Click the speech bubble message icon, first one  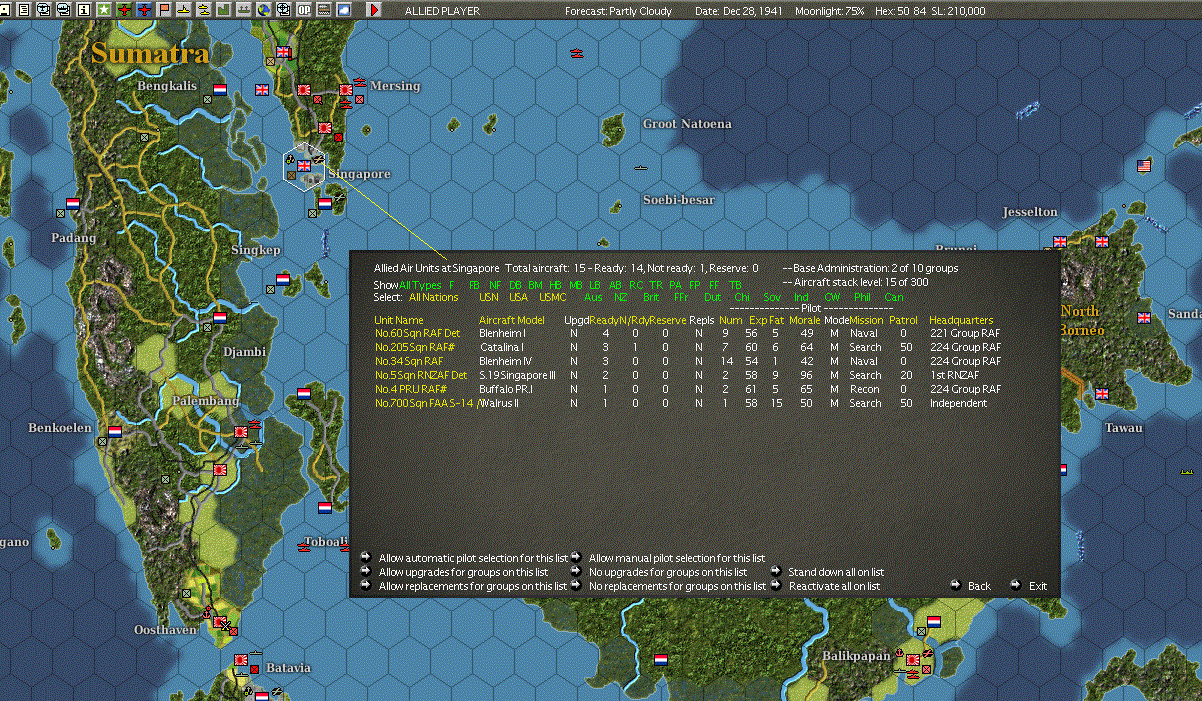point(43,10)
